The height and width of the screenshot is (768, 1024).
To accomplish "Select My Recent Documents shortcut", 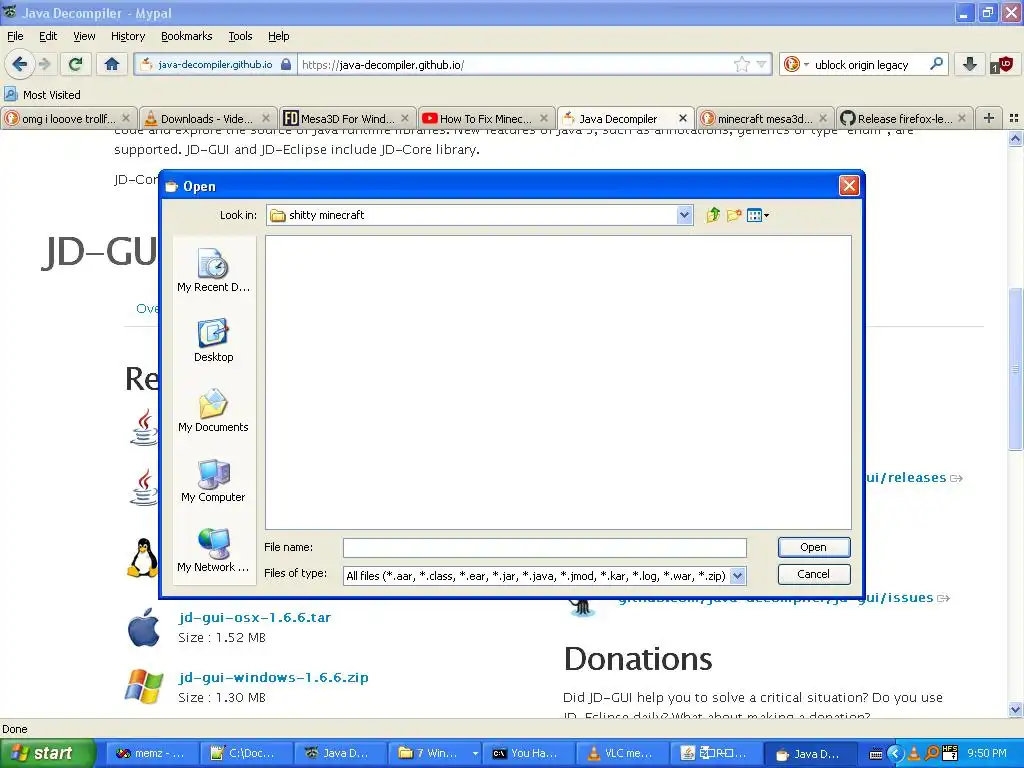I will (213, 271).
